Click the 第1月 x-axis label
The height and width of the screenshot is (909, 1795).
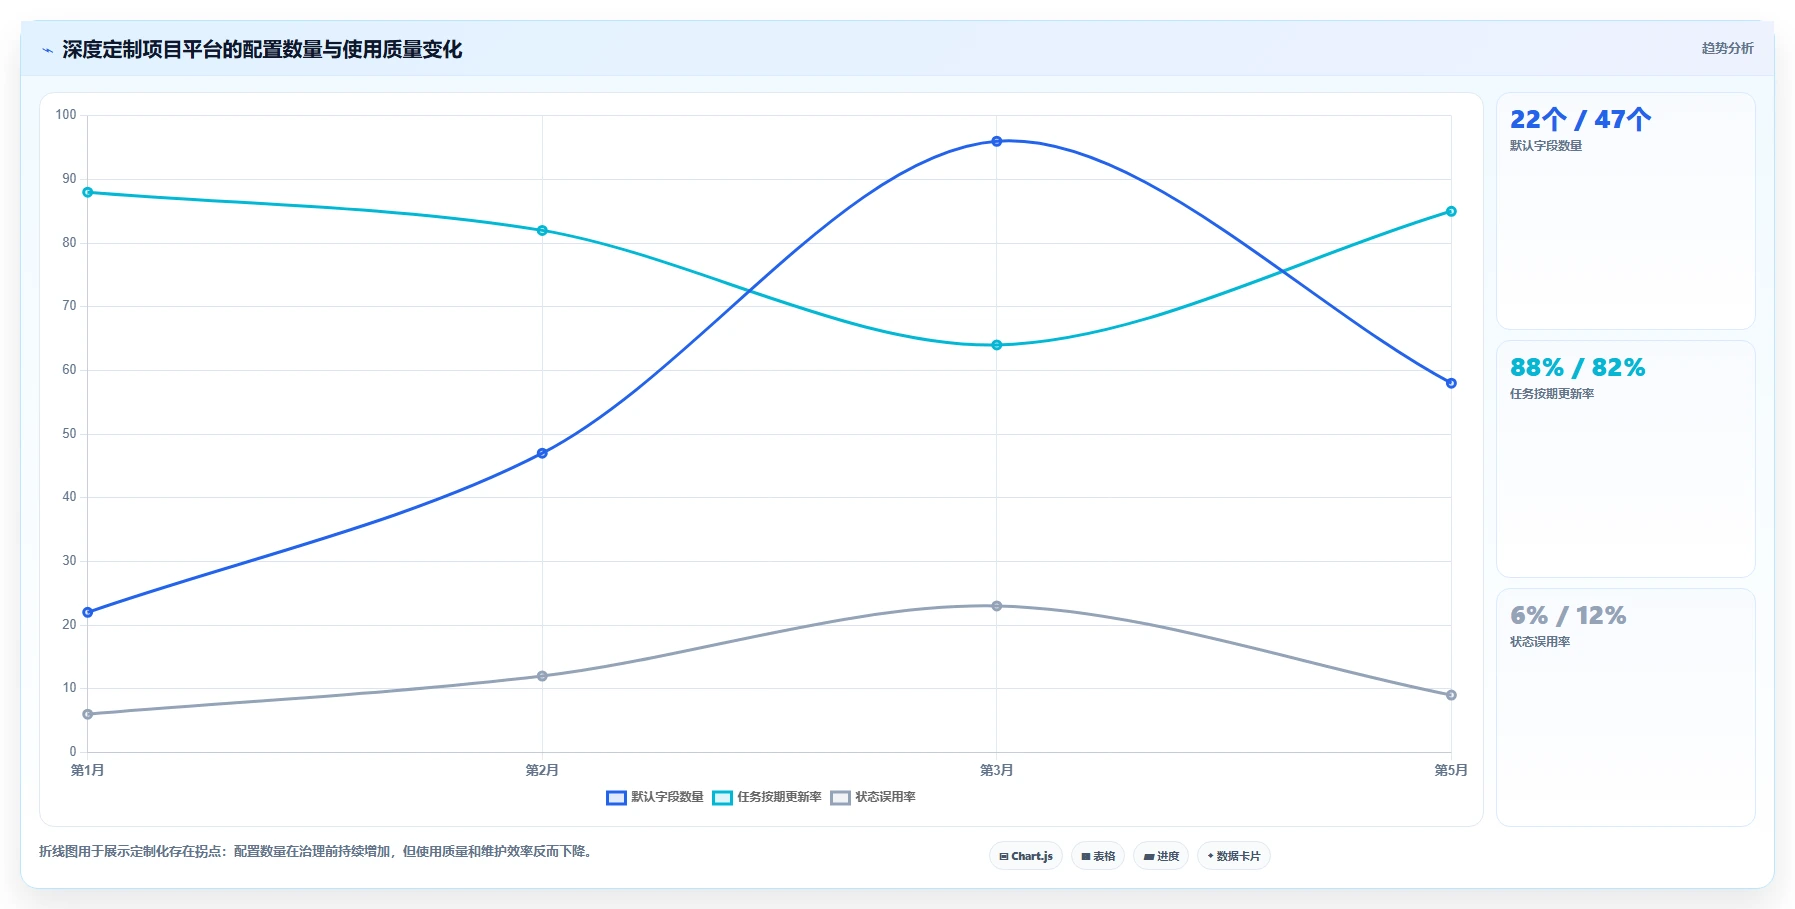click(x=88, y=770)
